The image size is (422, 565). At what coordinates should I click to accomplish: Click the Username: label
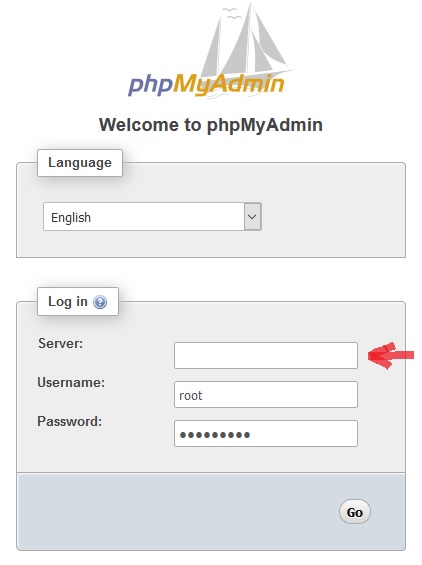[x=71, y=382]
